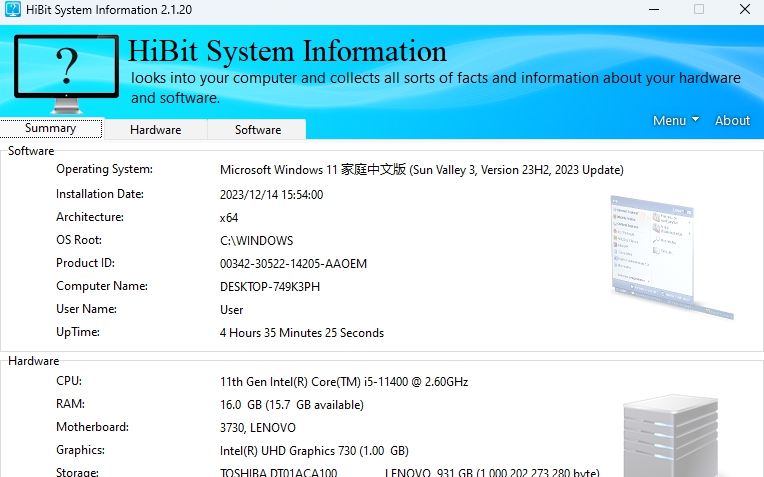This screenshot has width=764, height=477.
Task: Open the Menu dropdown
Action: [x=669, y=120]
